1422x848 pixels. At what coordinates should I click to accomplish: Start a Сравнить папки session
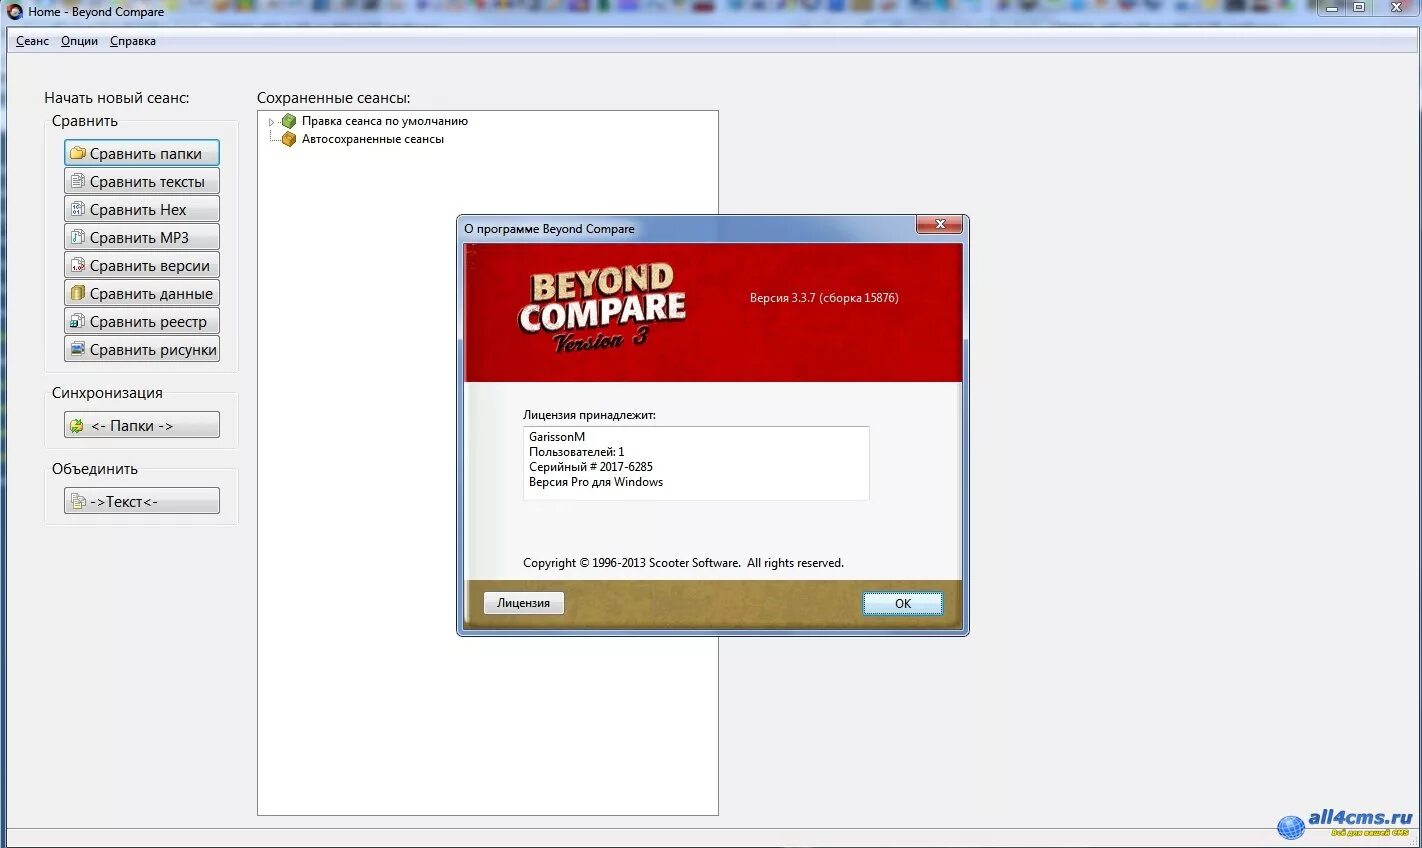point(142,153)
